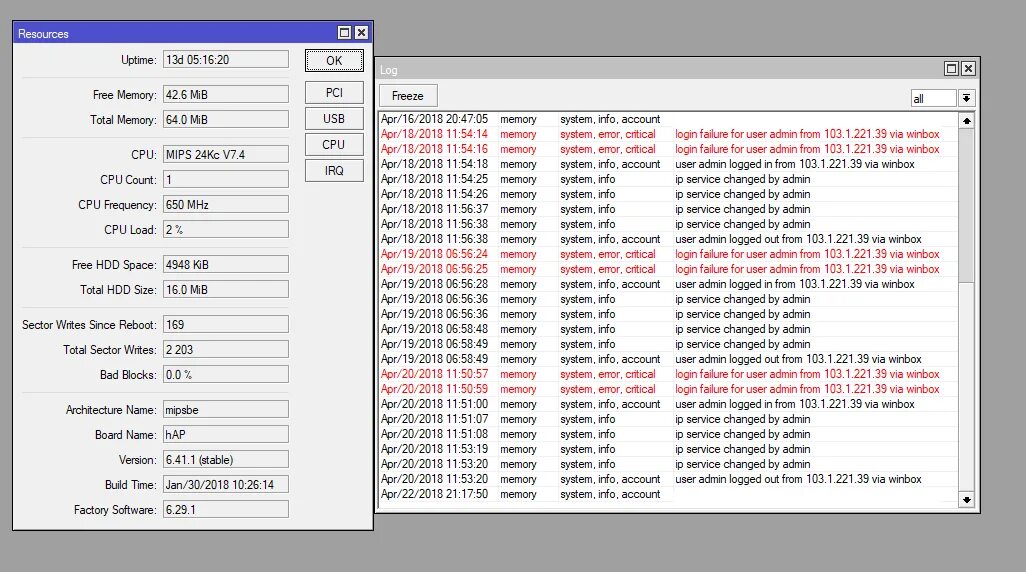Select logged out entry on Apr/18/2018
The width and height of the screenshot is (1026, 572).
tap(669, 240)
